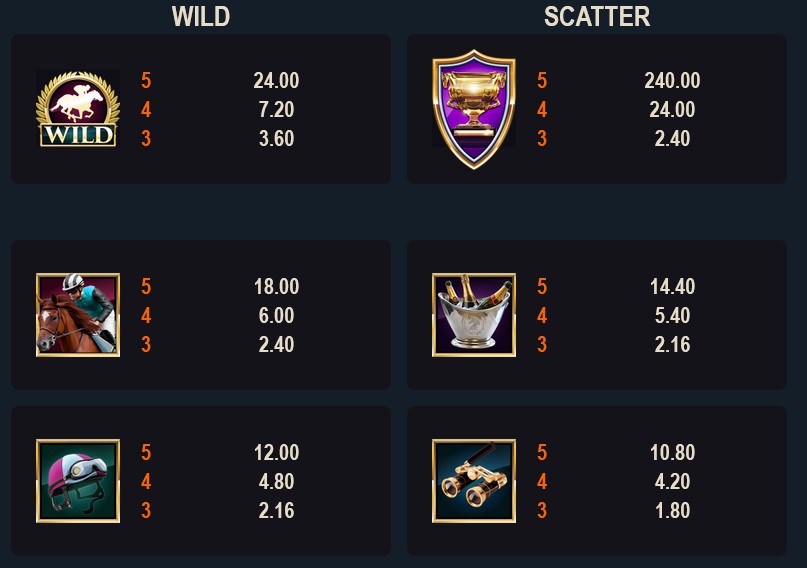Image resolution: width=807 pixels, height=568 pixels.
Task: Select the 4.80 helmet payout value
Action: coord(276,481)
